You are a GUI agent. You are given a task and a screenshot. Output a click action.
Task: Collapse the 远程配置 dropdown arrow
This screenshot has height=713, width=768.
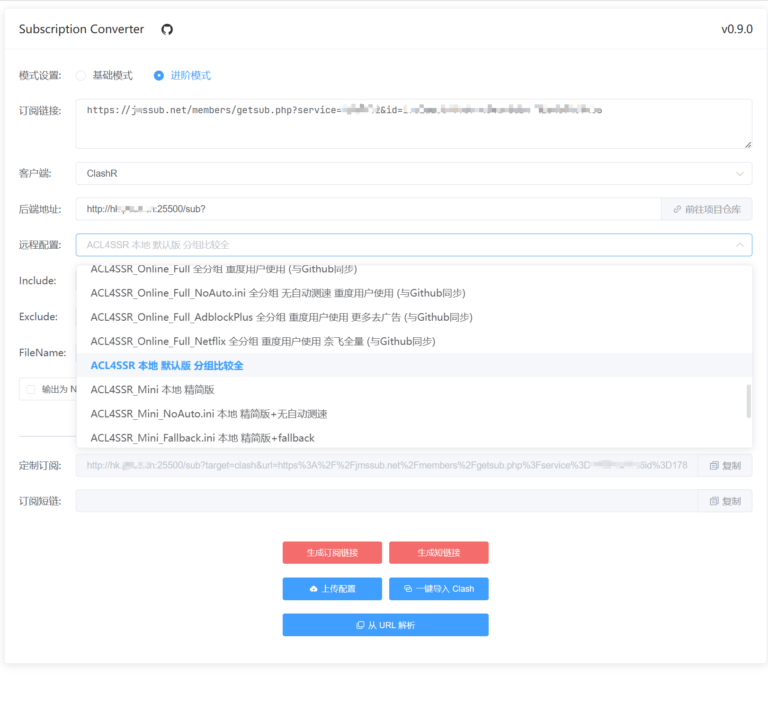pos(739,245)
